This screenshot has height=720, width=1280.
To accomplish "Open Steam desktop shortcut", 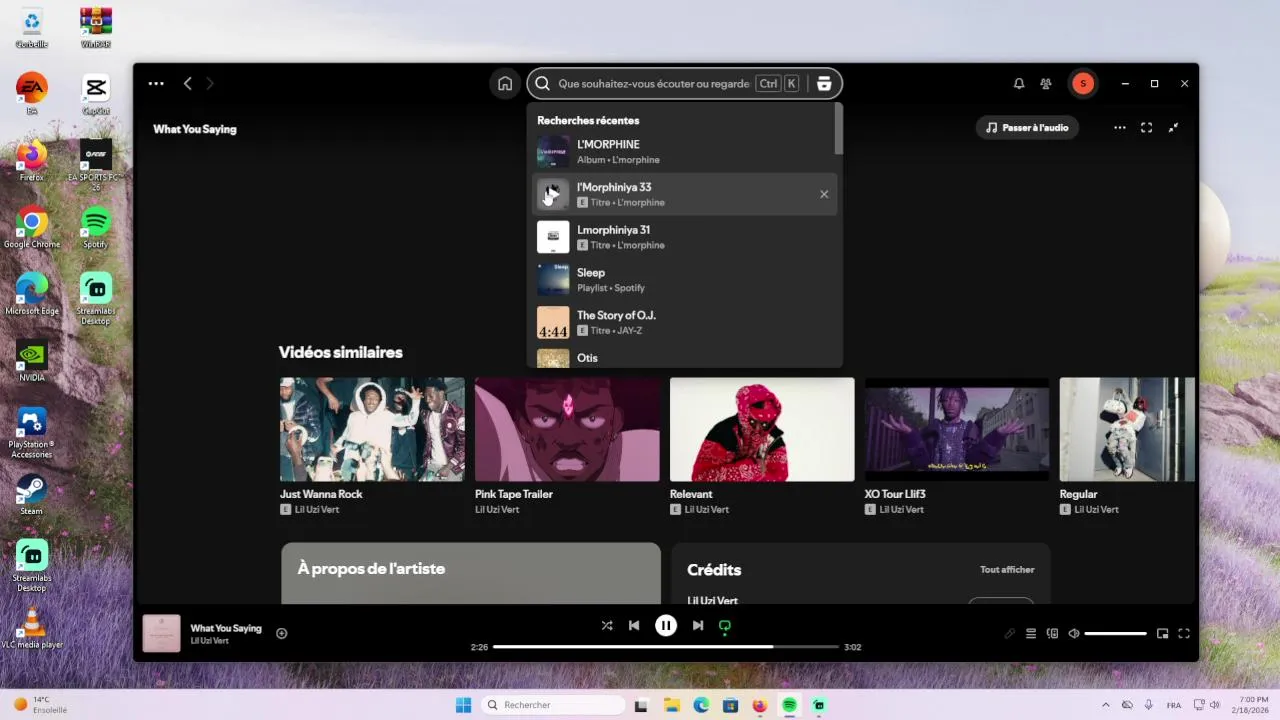I will [32, 495].
